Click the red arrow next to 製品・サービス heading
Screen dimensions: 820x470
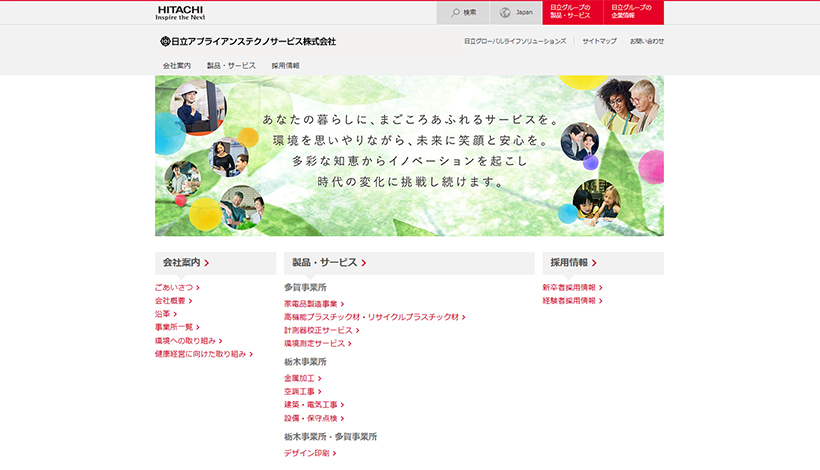click(363, 263)
